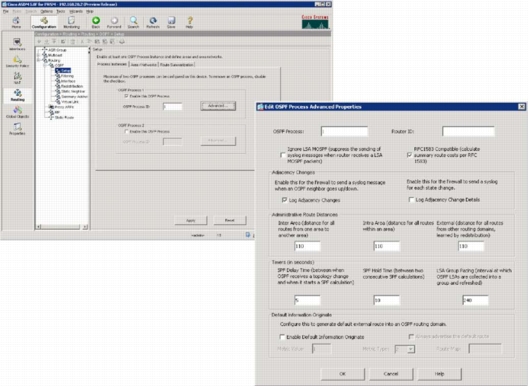Viewport: 529px width, 387px height.
Task: Click the Cancel button in the dialog
Action: click(391, 374)
